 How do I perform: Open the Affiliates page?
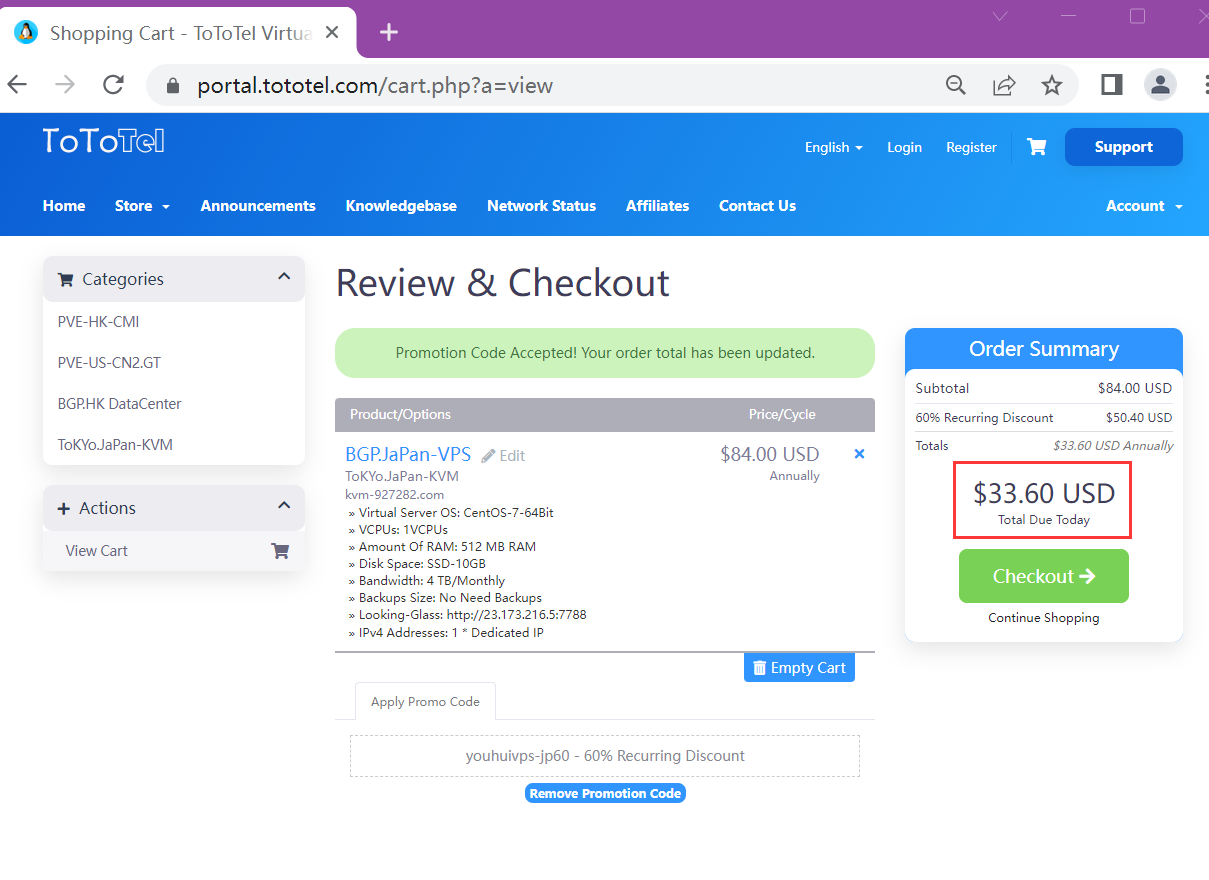tap(657, 206)
